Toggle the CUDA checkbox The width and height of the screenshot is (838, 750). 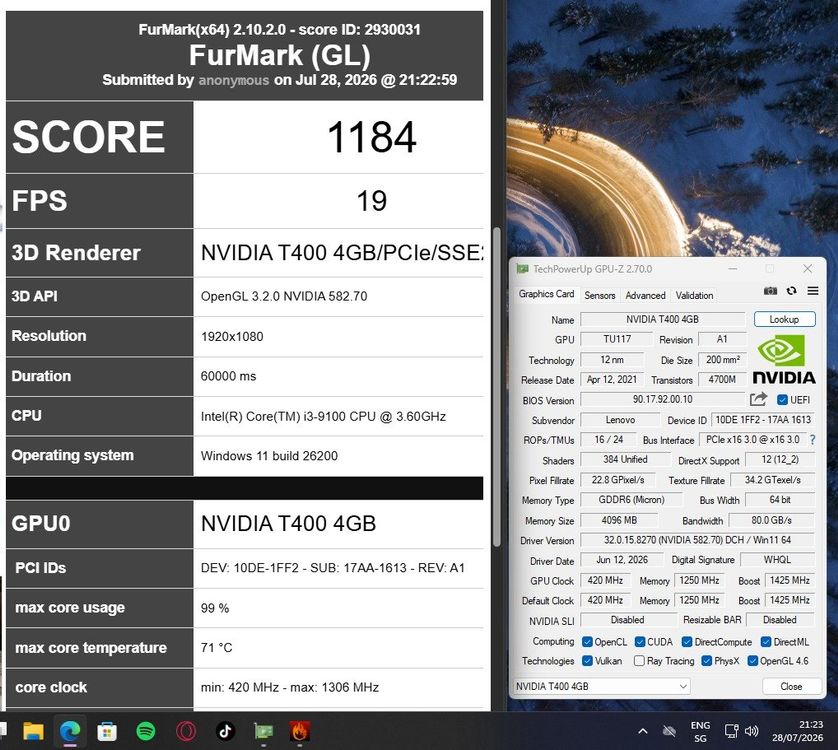pyautogui.click(x=640, y=641)
